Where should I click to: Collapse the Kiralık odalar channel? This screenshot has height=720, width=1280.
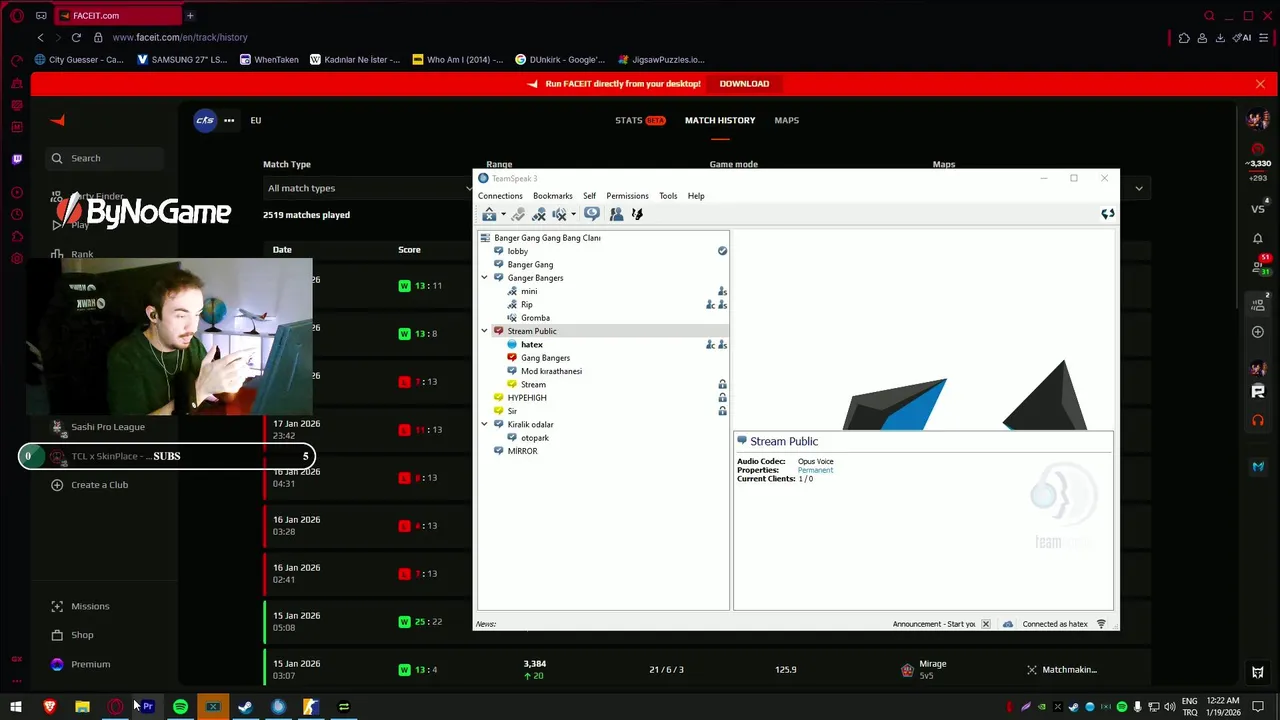point(485,424)
